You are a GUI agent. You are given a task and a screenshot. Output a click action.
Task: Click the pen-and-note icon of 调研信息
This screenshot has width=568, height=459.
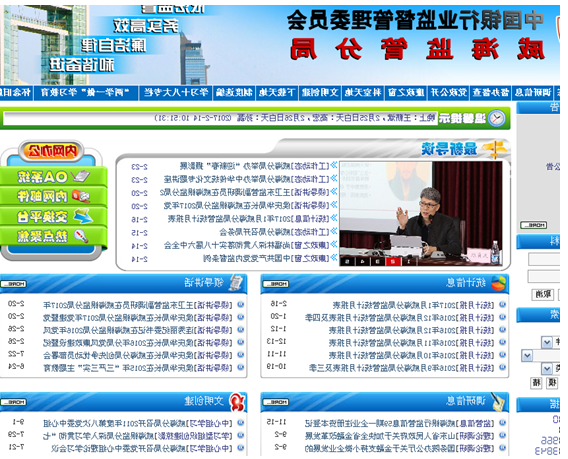pyautogui.click(x=498, y=401)
